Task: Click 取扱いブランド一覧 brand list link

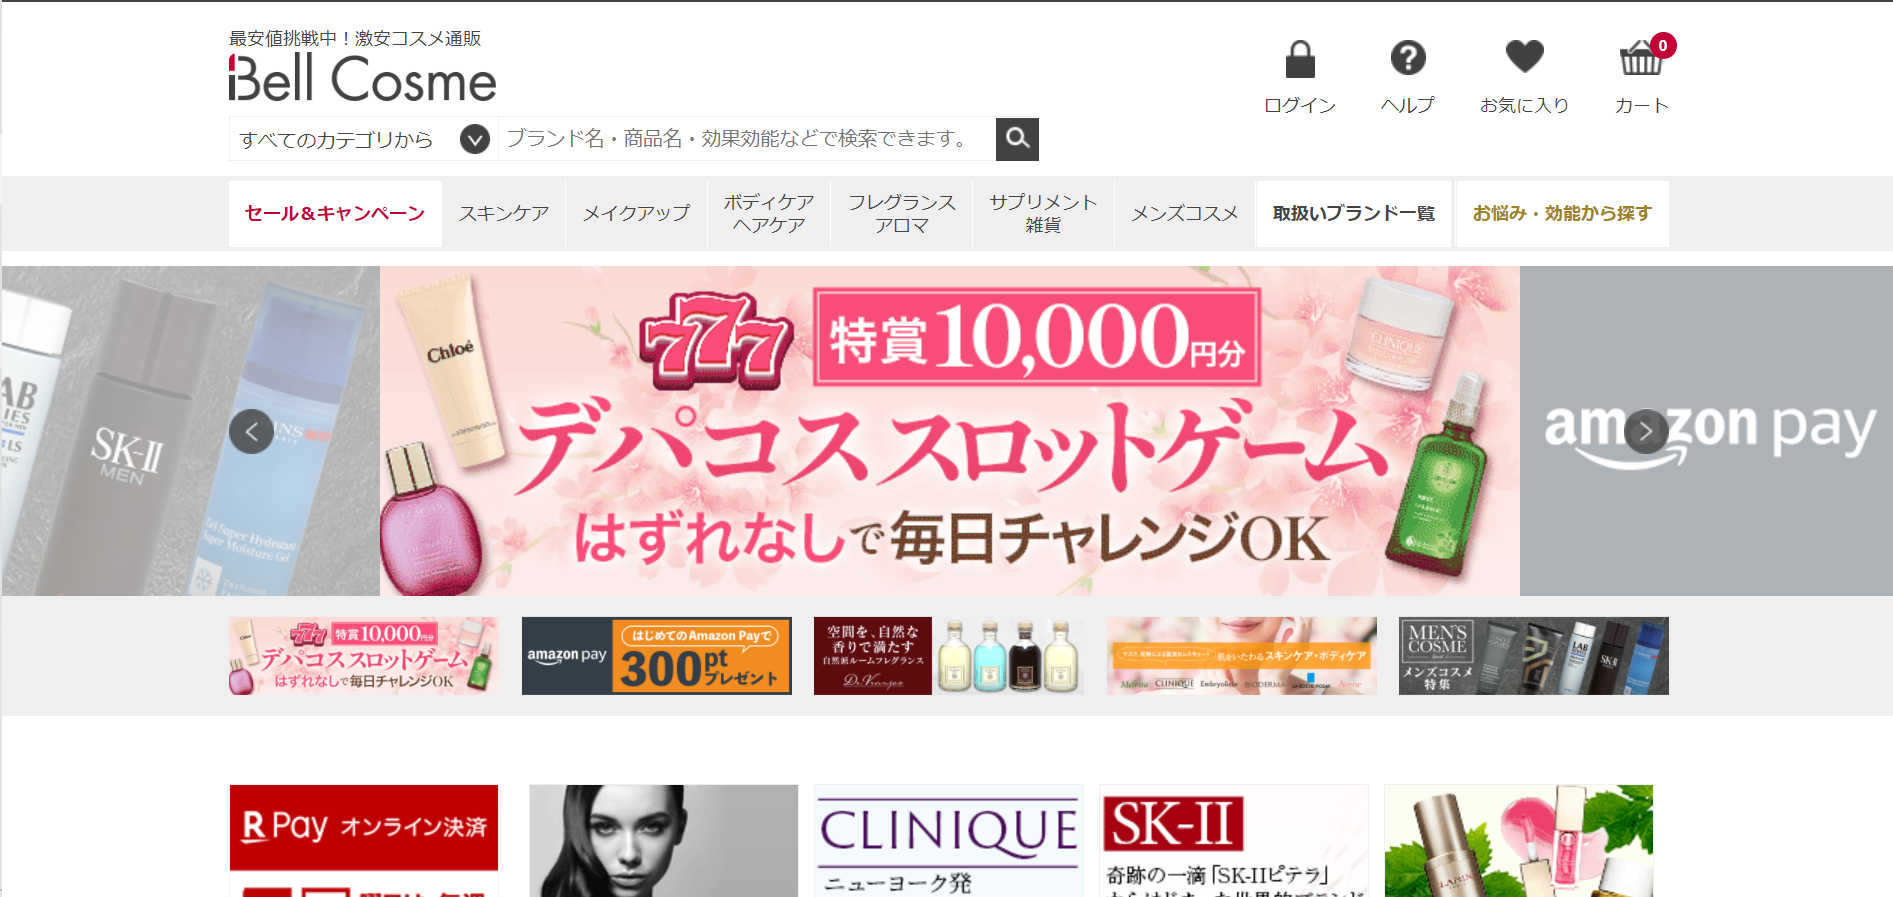Action: pos(1353,214)
